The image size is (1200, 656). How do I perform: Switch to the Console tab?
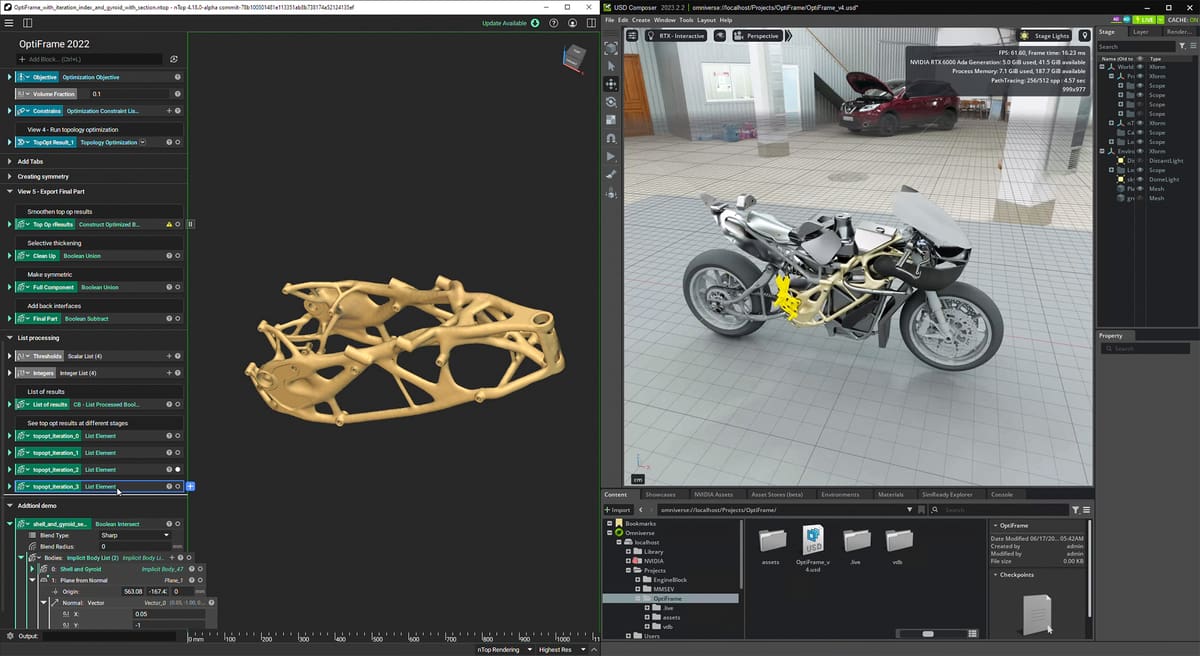click(x=1001, y=494)
